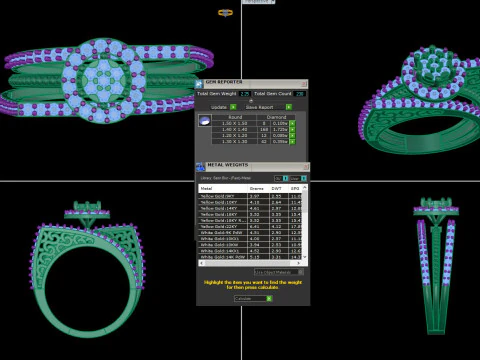
Task: Select the White Gold 9K PdW row
Action: (250, 233)
